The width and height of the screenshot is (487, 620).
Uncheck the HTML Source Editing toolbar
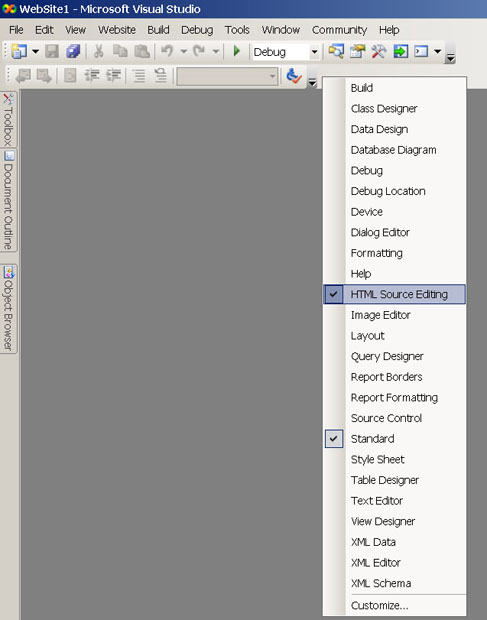394,294
